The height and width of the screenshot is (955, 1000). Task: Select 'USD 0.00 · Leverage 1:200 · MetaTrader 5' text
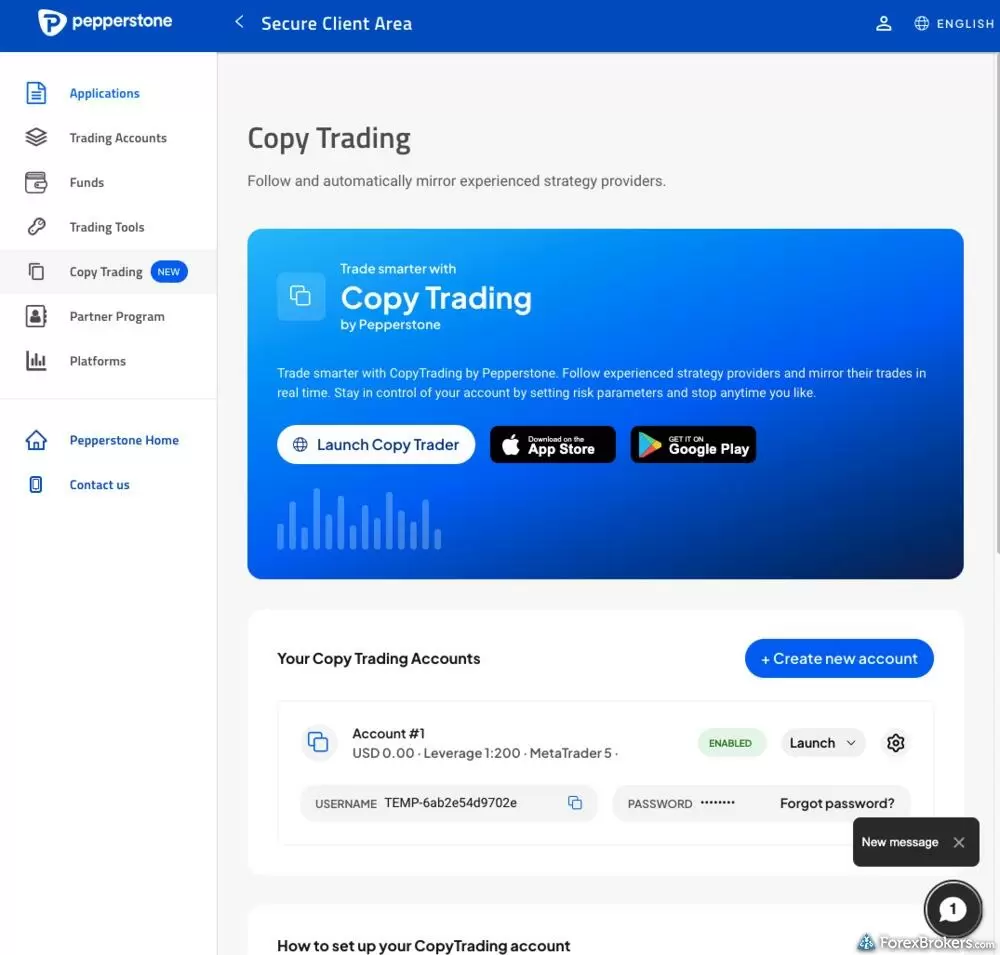coord(482,753)
